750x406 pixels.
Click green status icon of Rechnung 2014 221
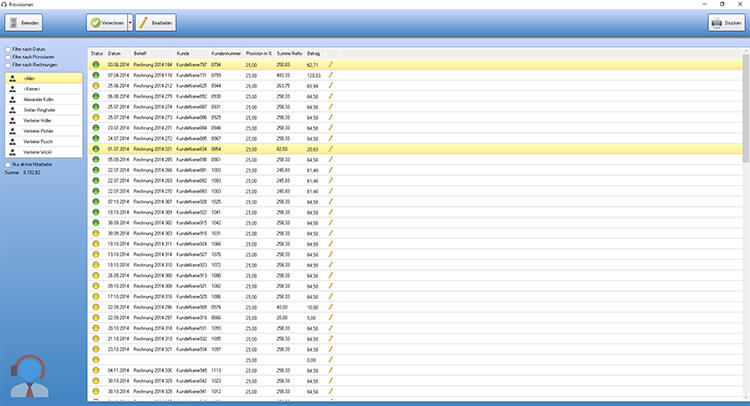pyautogui.click(x=96, y=149)
